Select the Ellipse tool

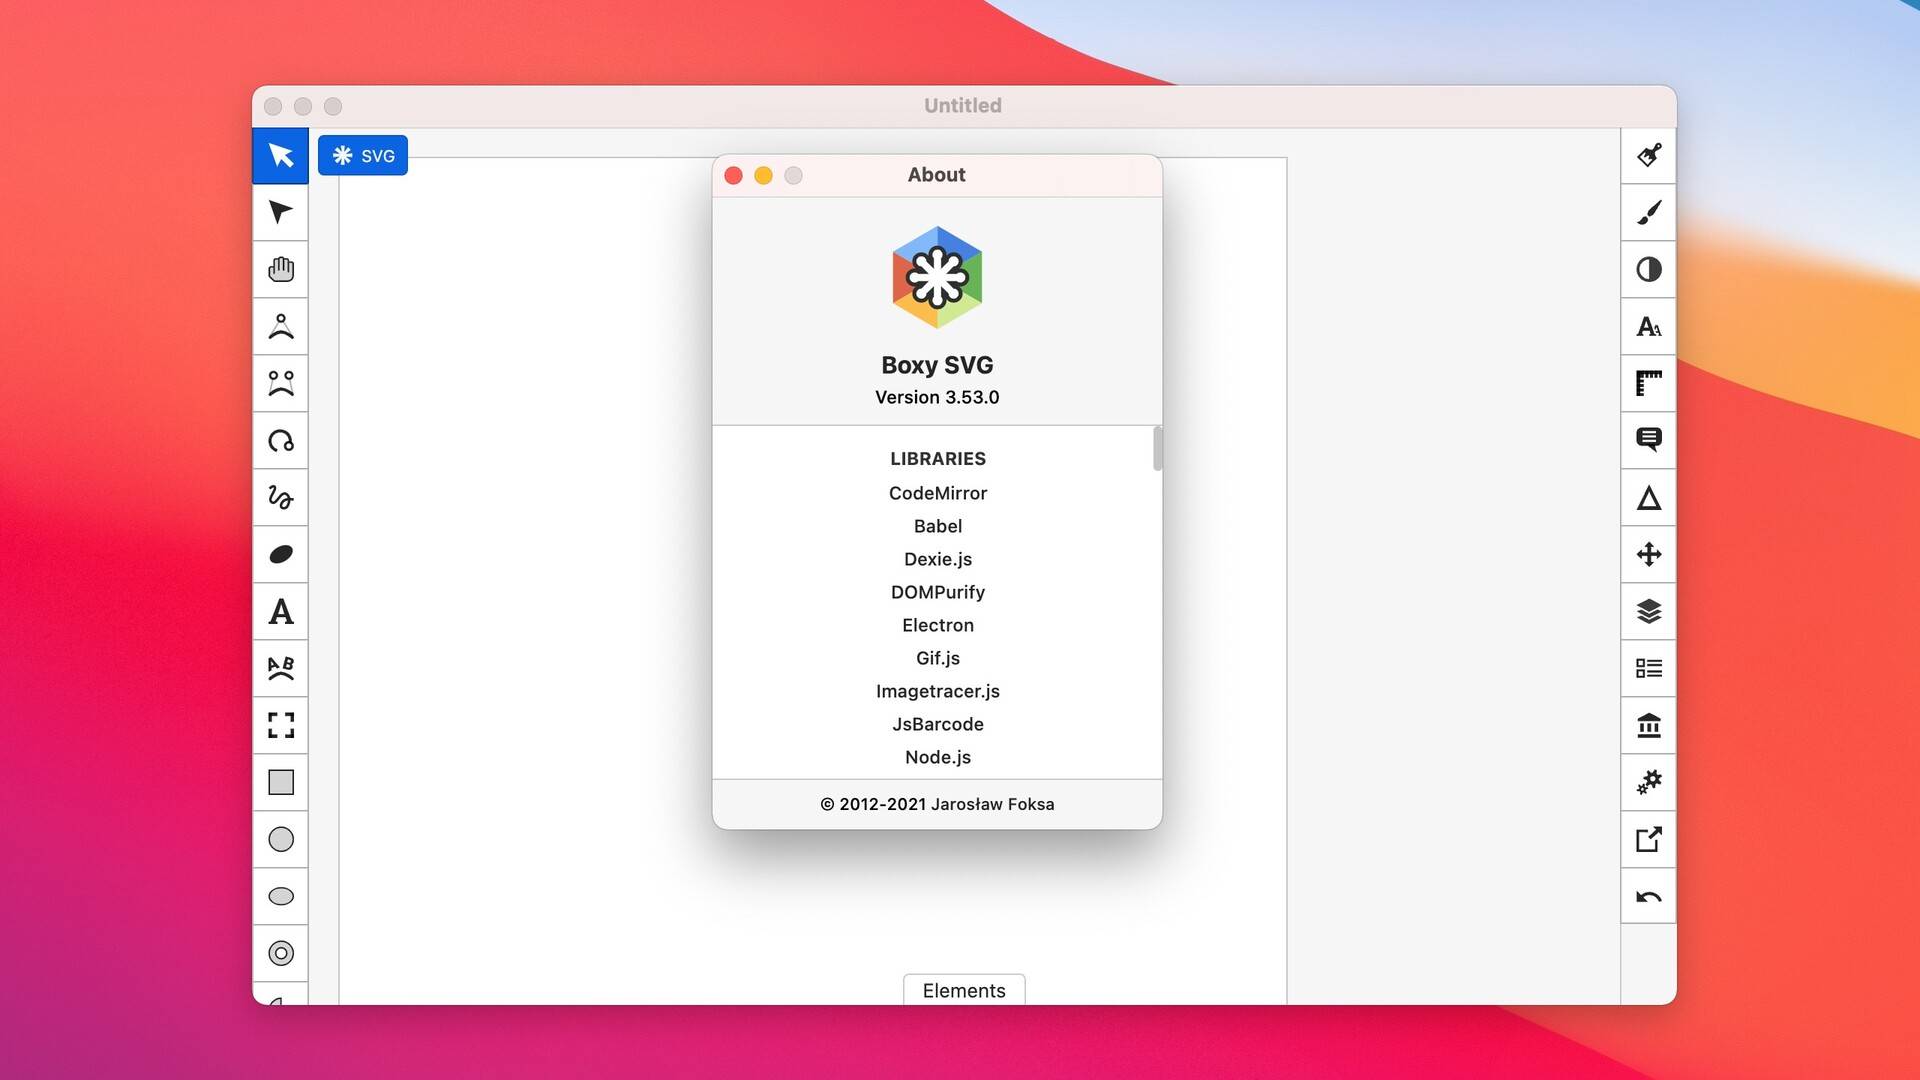pyautogui.click(x=280, y=896)
